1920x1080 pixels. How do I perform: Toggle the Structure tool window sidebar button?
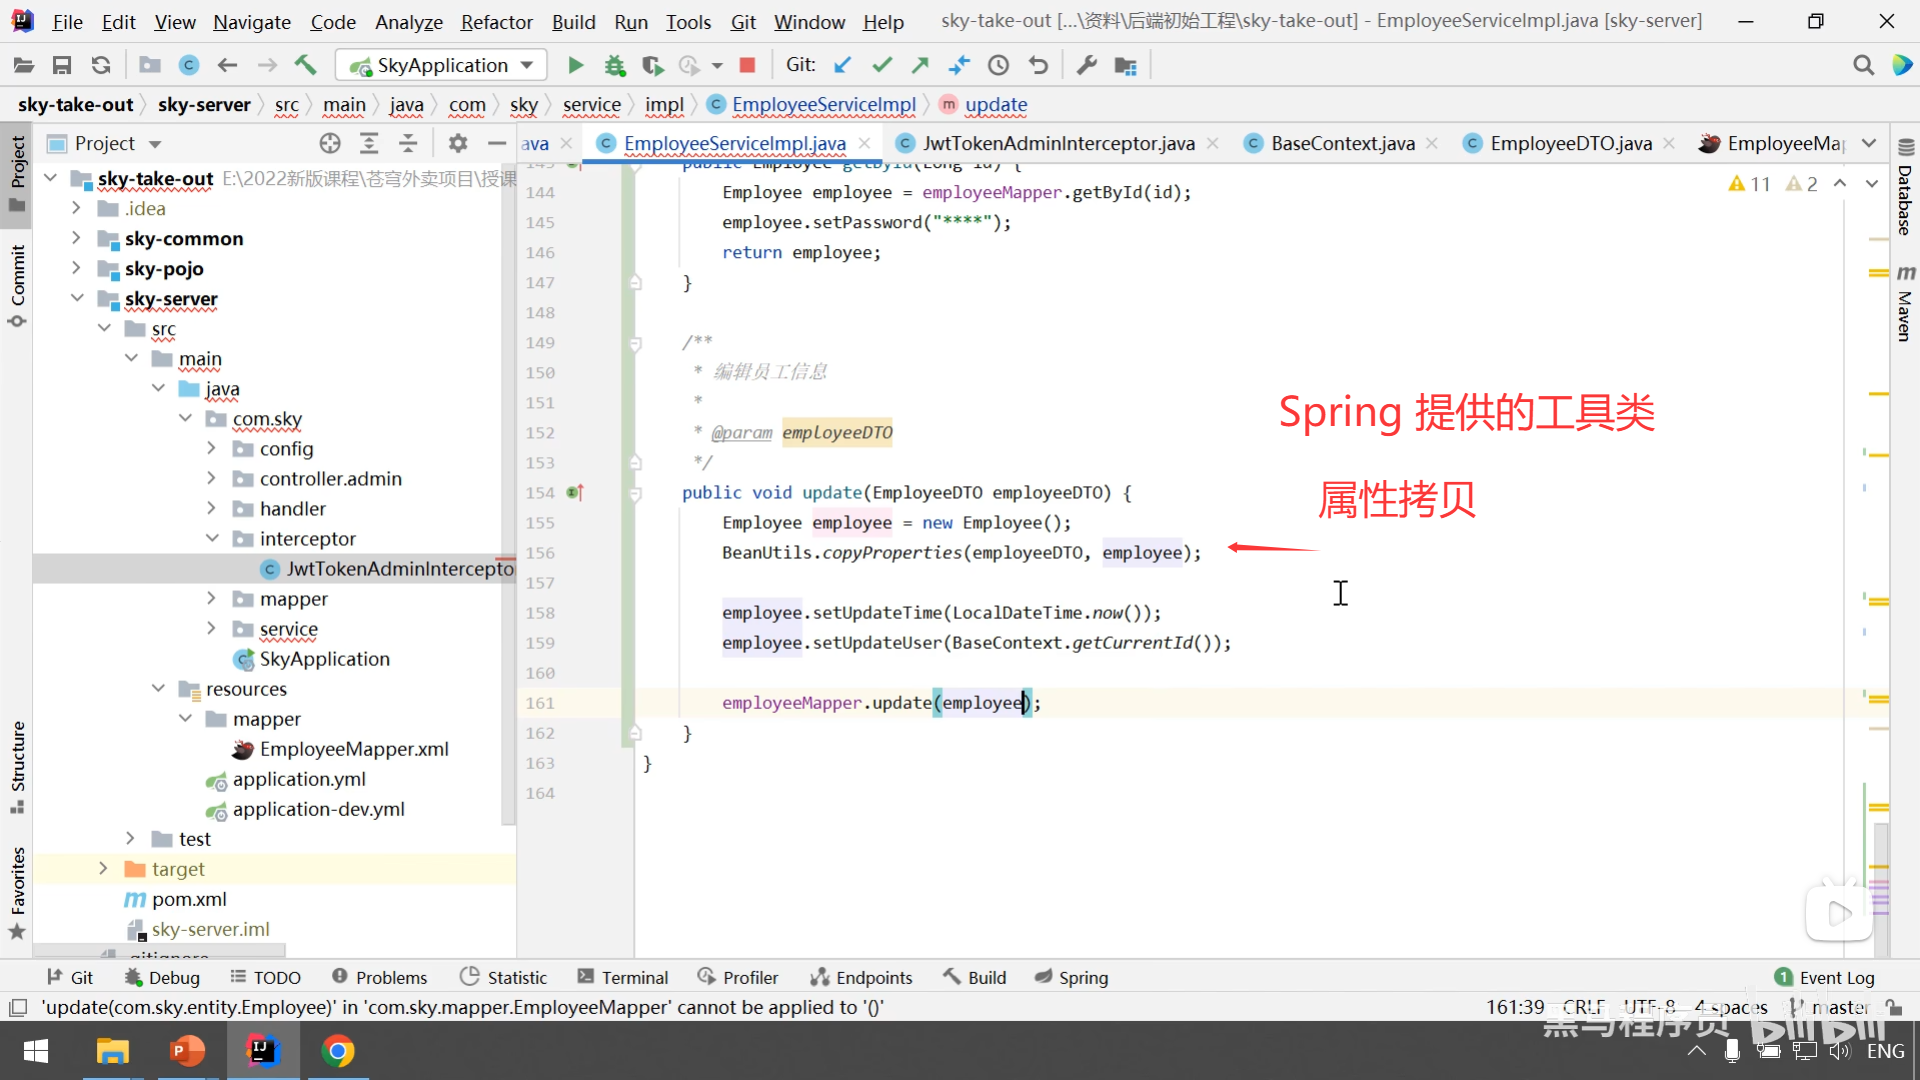[17, 765]
